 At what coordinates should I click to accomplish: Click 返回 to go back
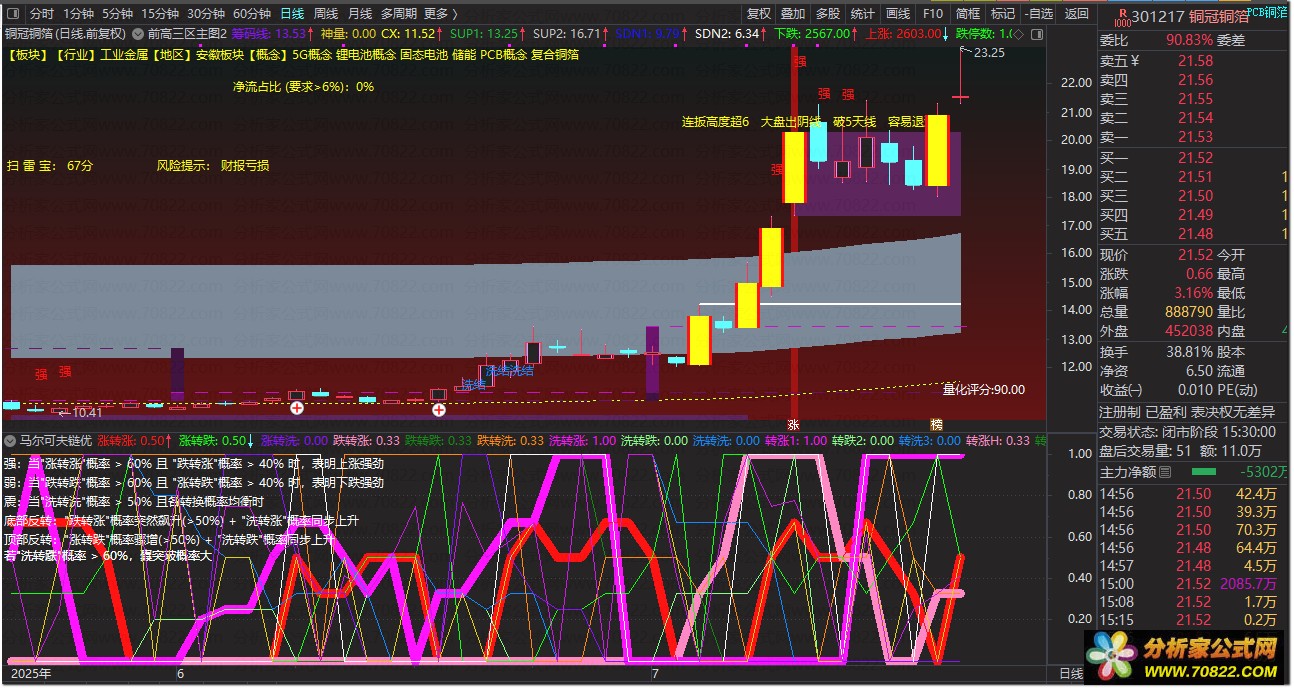pyautogui.click(x=1077, y=14)
